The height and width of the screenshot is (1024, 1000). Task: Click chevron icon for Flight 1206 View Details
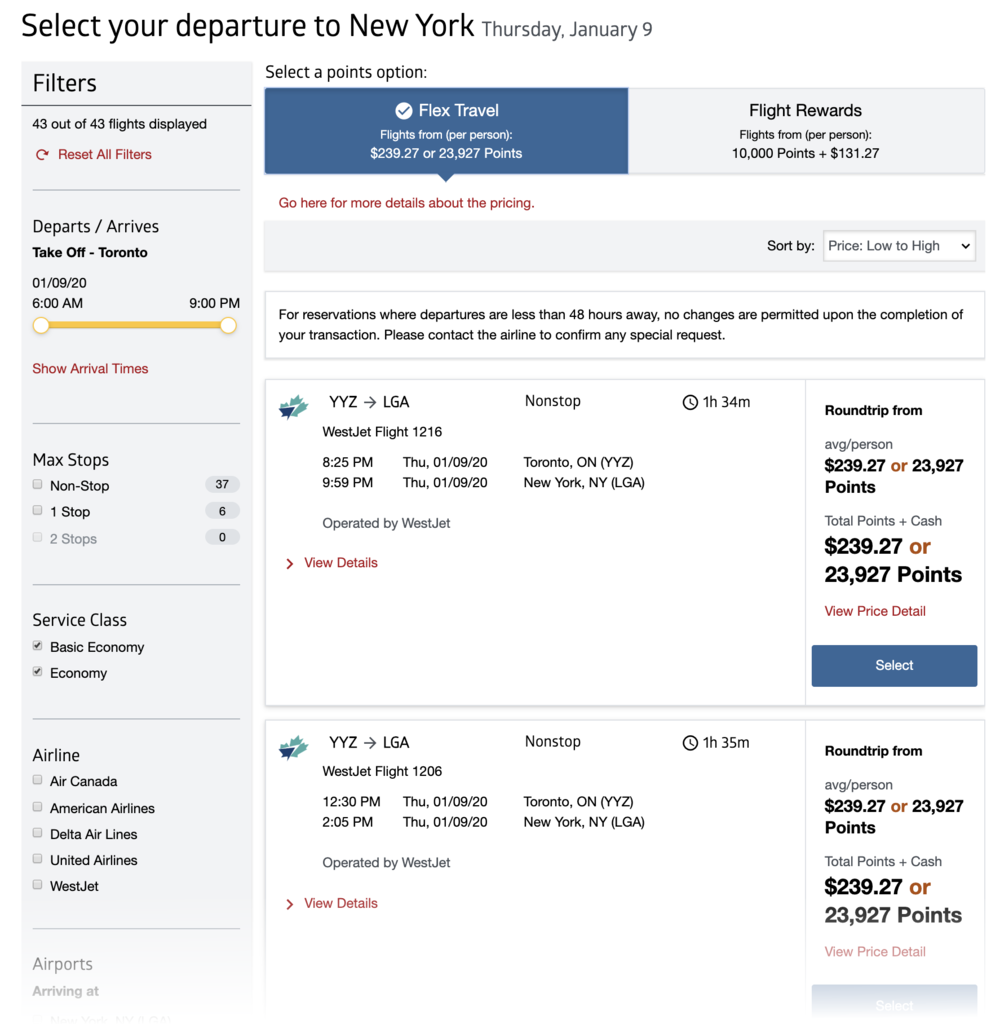290,904
